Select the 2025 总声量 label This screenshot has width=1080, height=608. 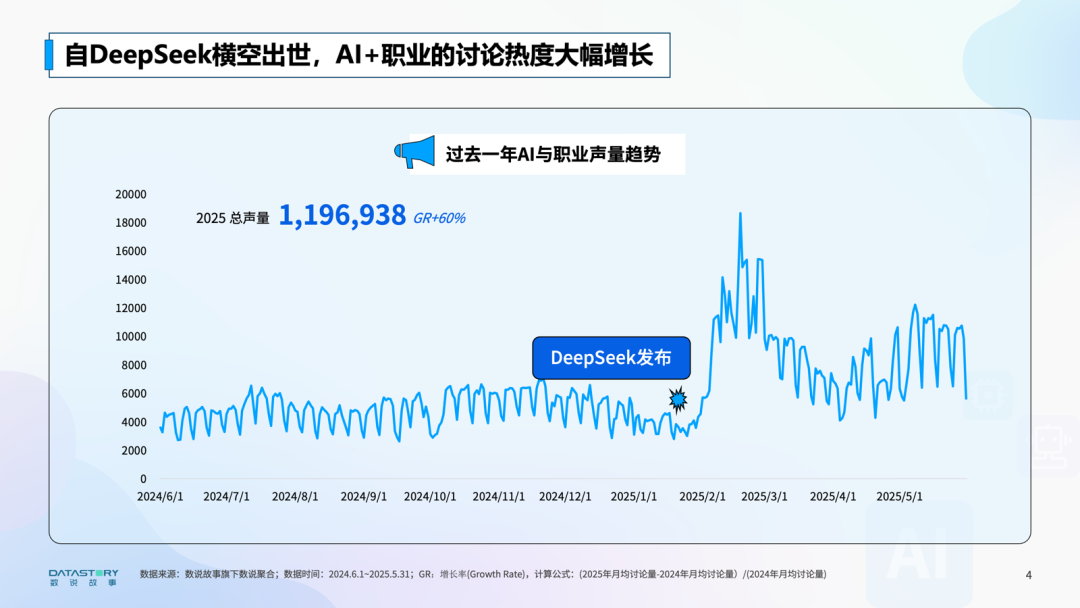[232, 217]
